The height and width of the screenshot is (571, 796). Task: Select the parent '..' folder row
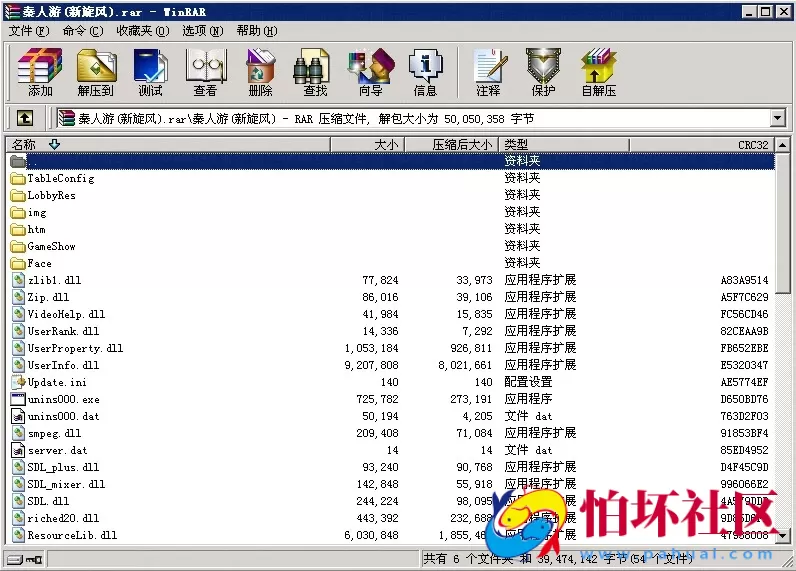391,161
